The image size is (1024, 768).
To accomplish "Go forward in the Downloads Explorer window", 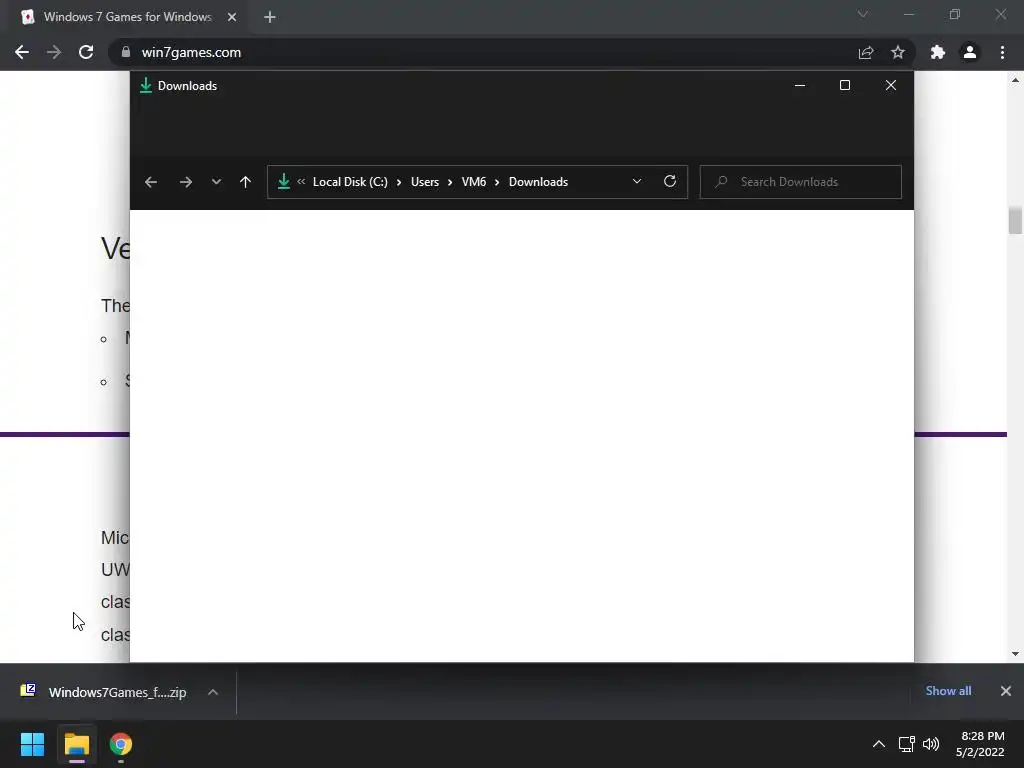I will [x=185, y=182].
